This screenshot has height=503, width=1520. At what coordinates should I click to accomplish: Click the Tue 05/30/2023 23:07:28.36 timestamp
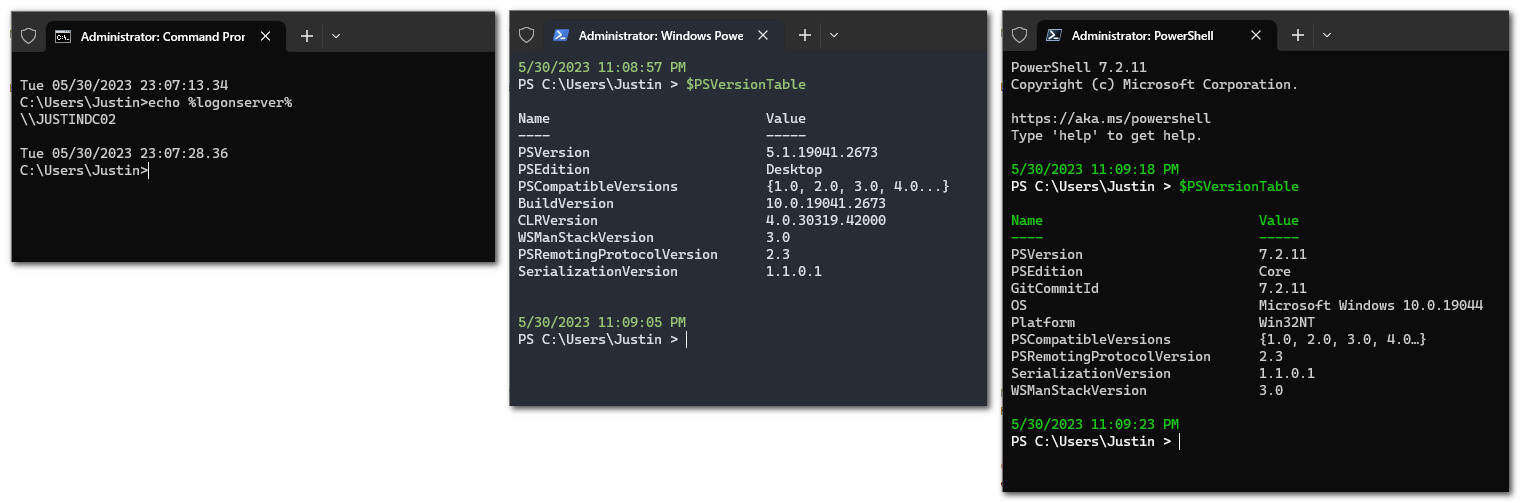tap(124, 153)
